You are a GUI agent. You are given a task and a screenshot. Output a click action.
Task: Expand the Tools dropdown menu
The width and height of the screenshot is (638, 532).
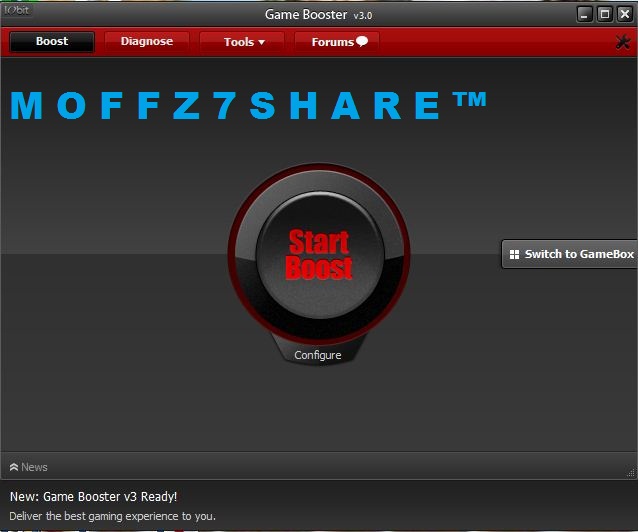pos(242,42)
